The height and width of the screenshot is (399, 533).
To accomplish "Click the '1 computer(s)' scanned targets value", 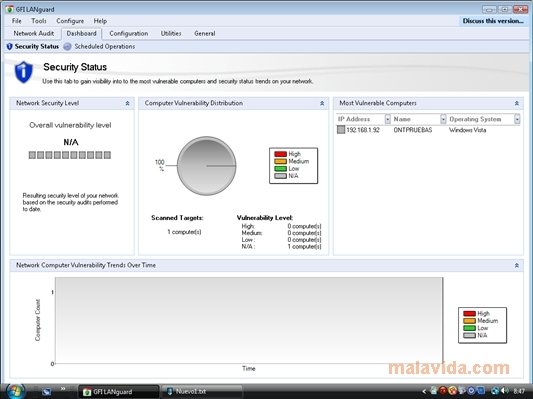I will point(184,232).
